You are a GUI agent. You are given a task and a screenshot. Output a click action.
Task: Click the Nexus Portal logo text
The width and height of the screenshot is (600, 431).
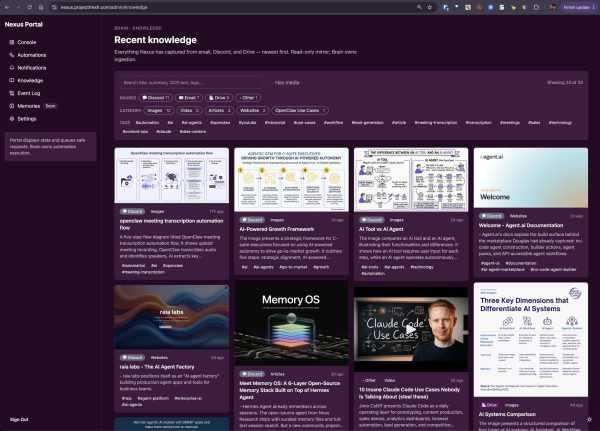pos(24,24)
